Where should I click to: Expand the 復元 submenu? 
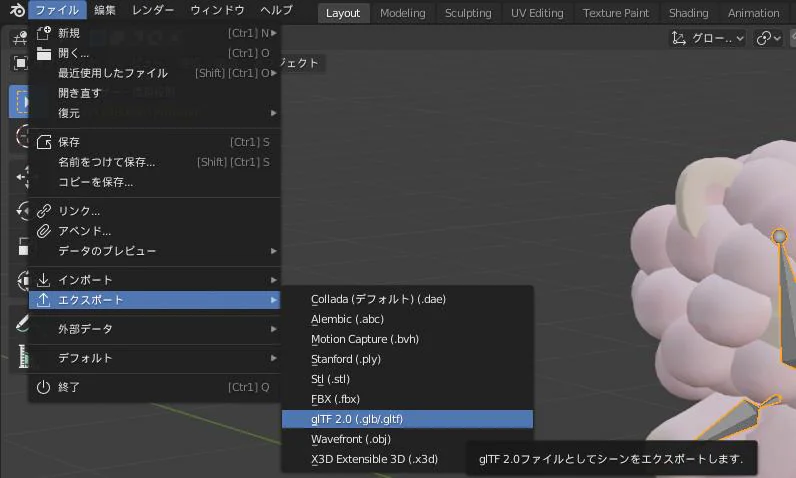(155, 113)
